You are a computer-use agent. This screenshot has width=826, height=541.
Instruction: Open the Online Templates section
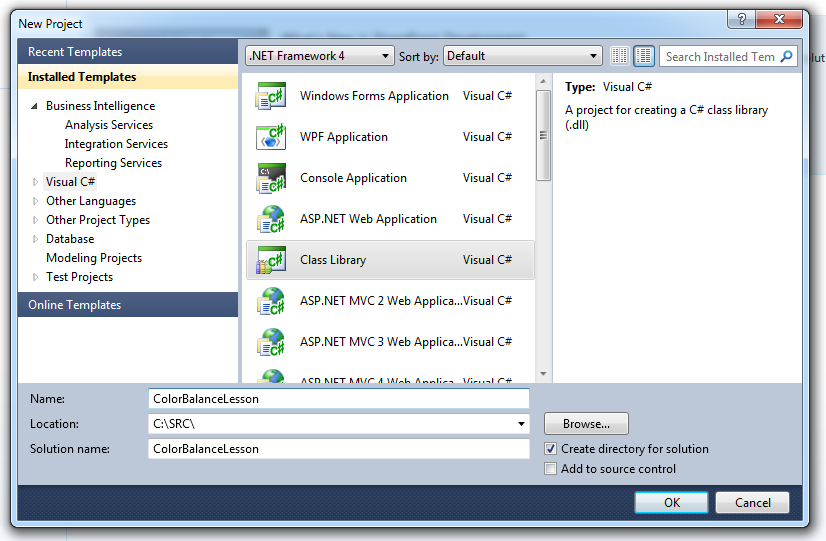click(x=128, y=304)
